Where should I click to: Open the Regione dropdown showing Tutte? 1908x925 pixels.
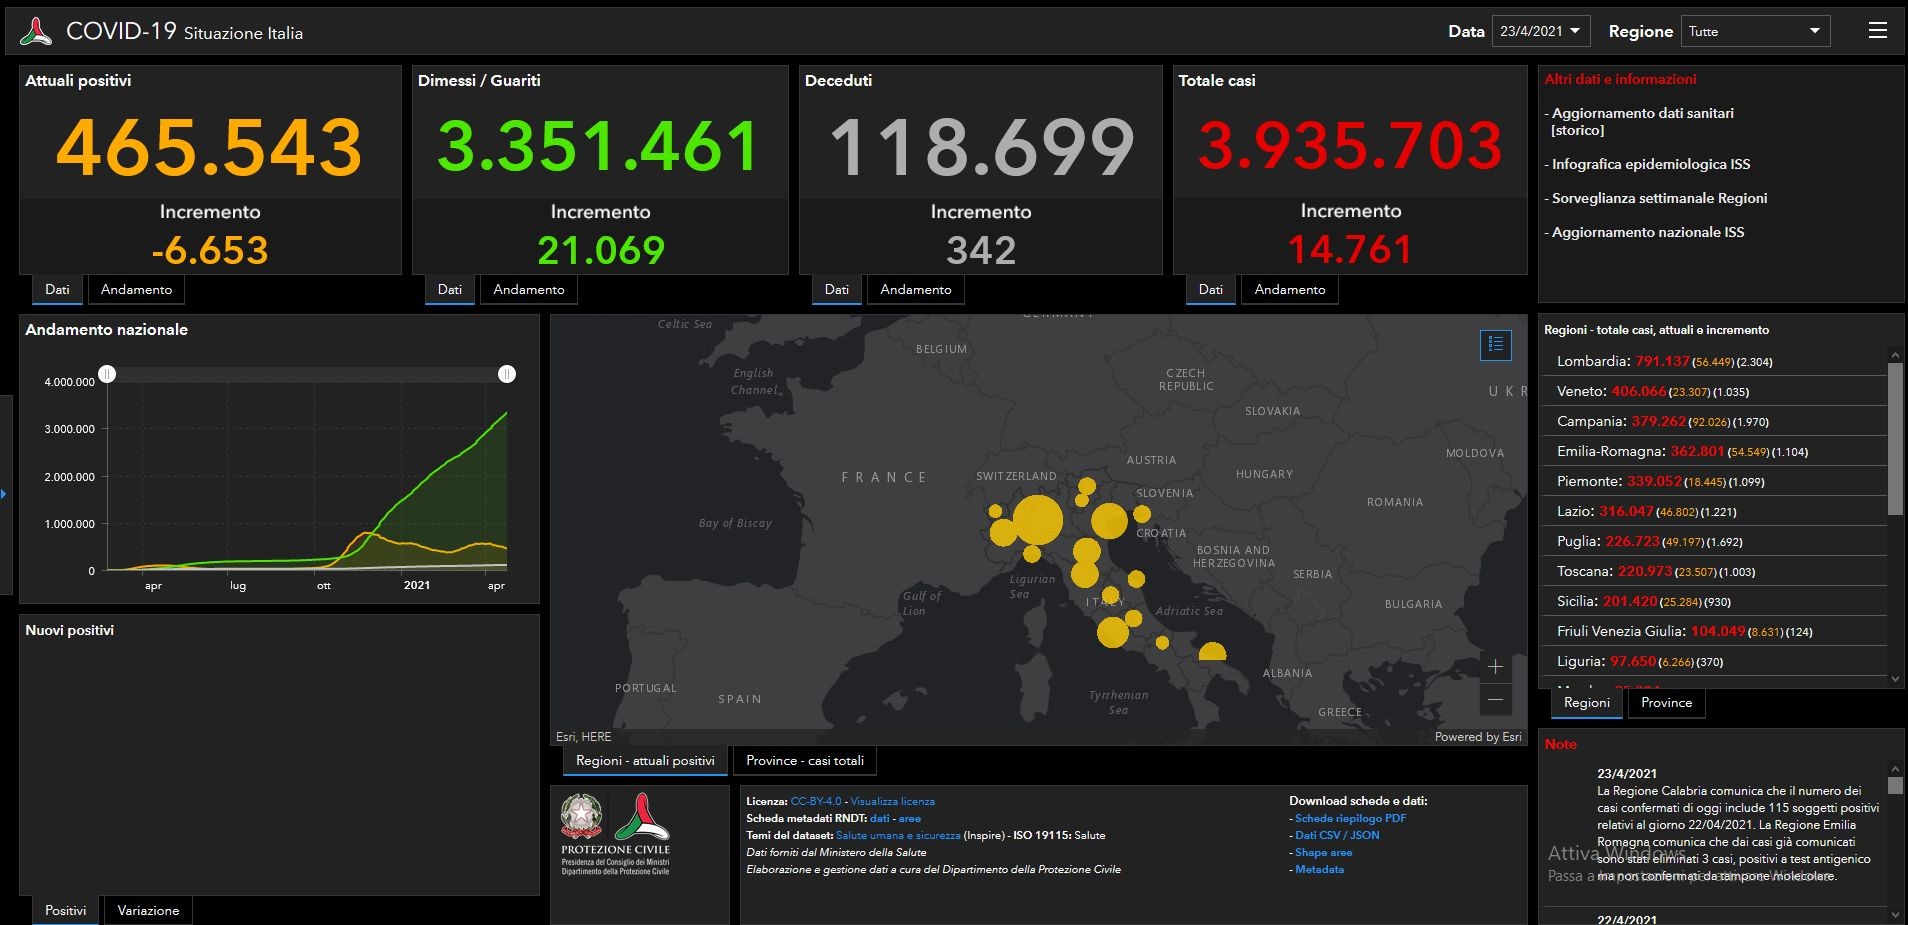click(1755, 31)
